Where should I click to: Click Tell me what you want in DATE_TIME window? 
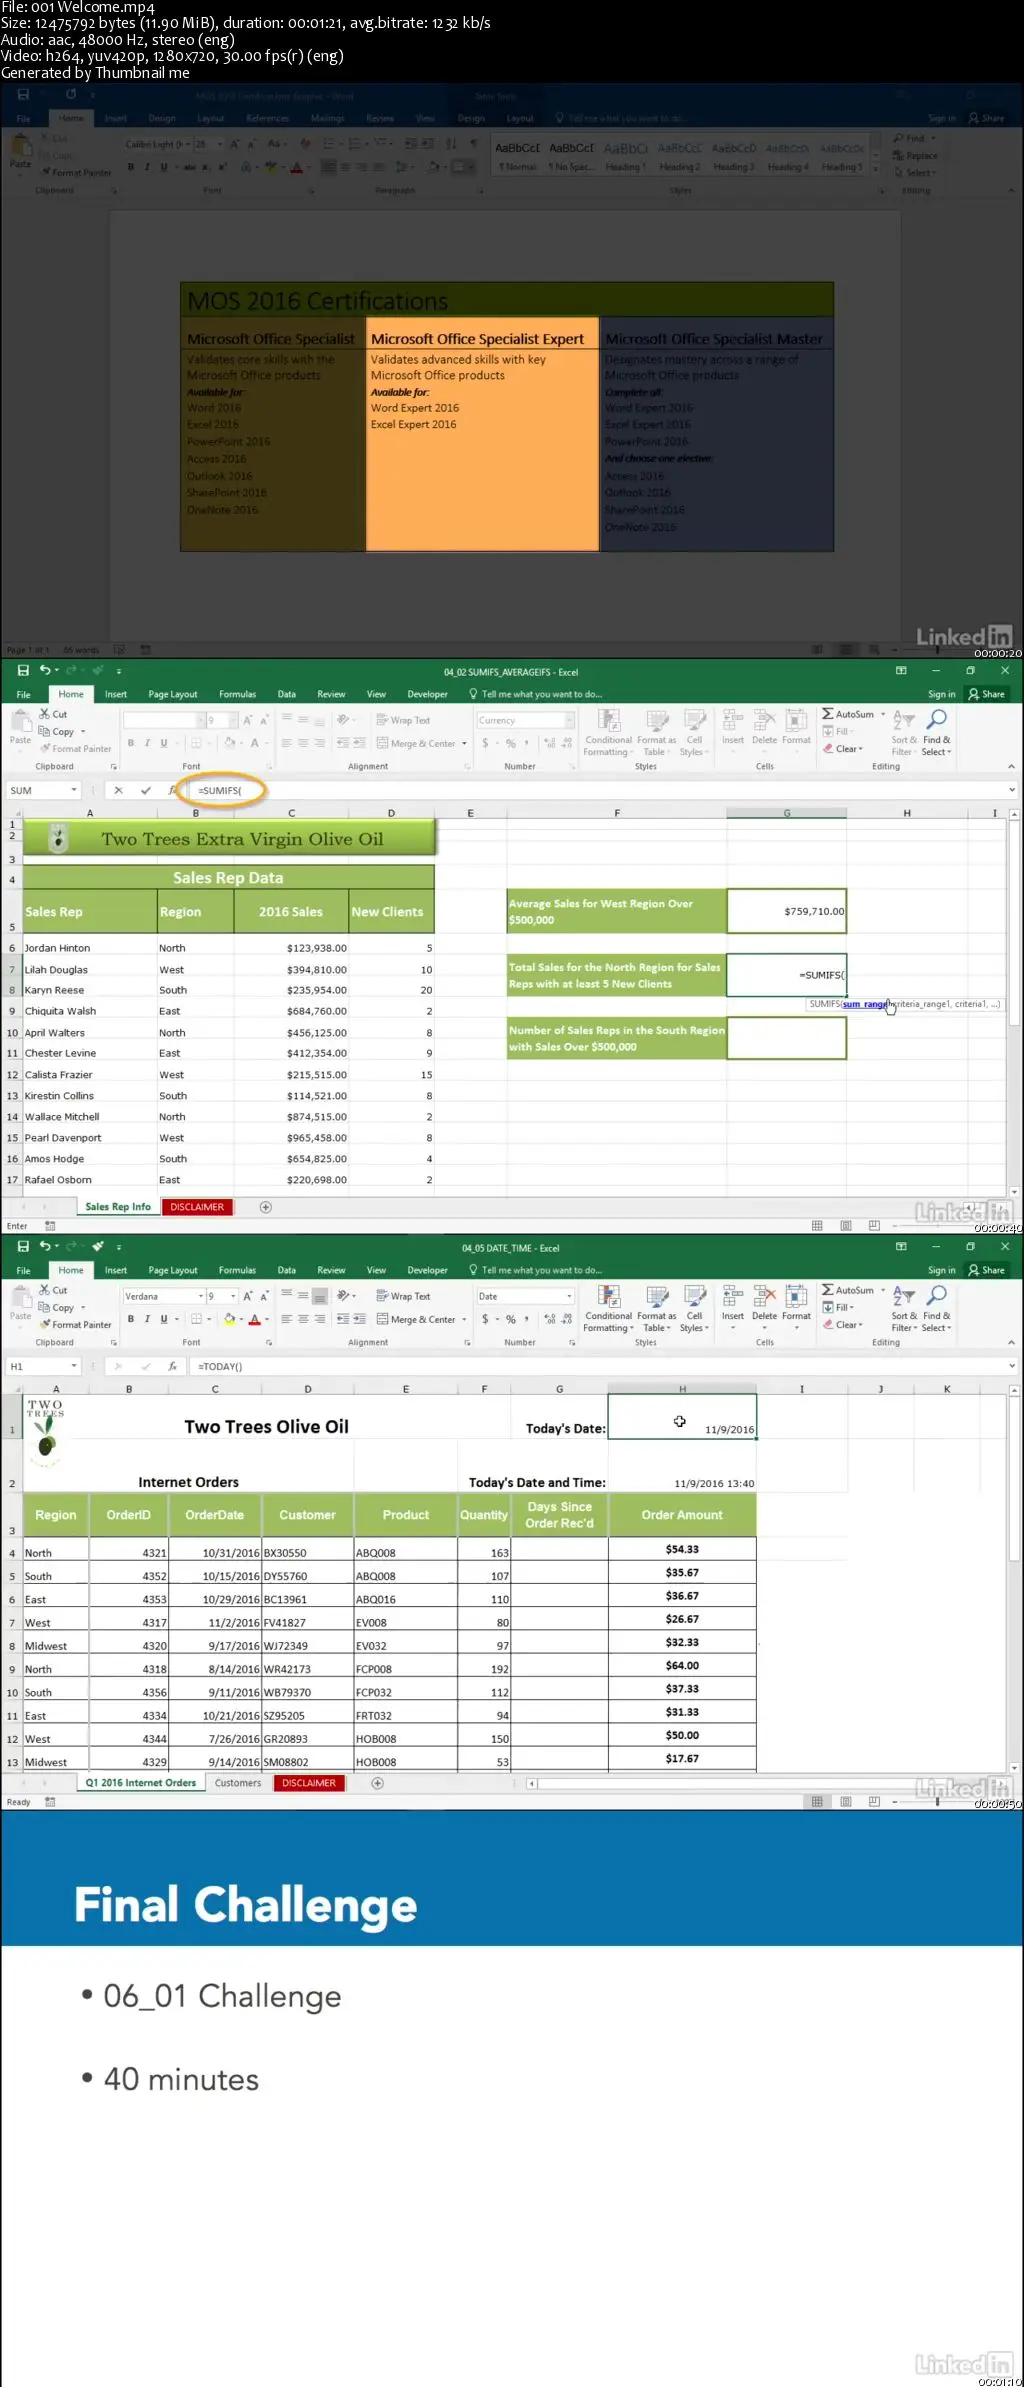pos(536,1270)
